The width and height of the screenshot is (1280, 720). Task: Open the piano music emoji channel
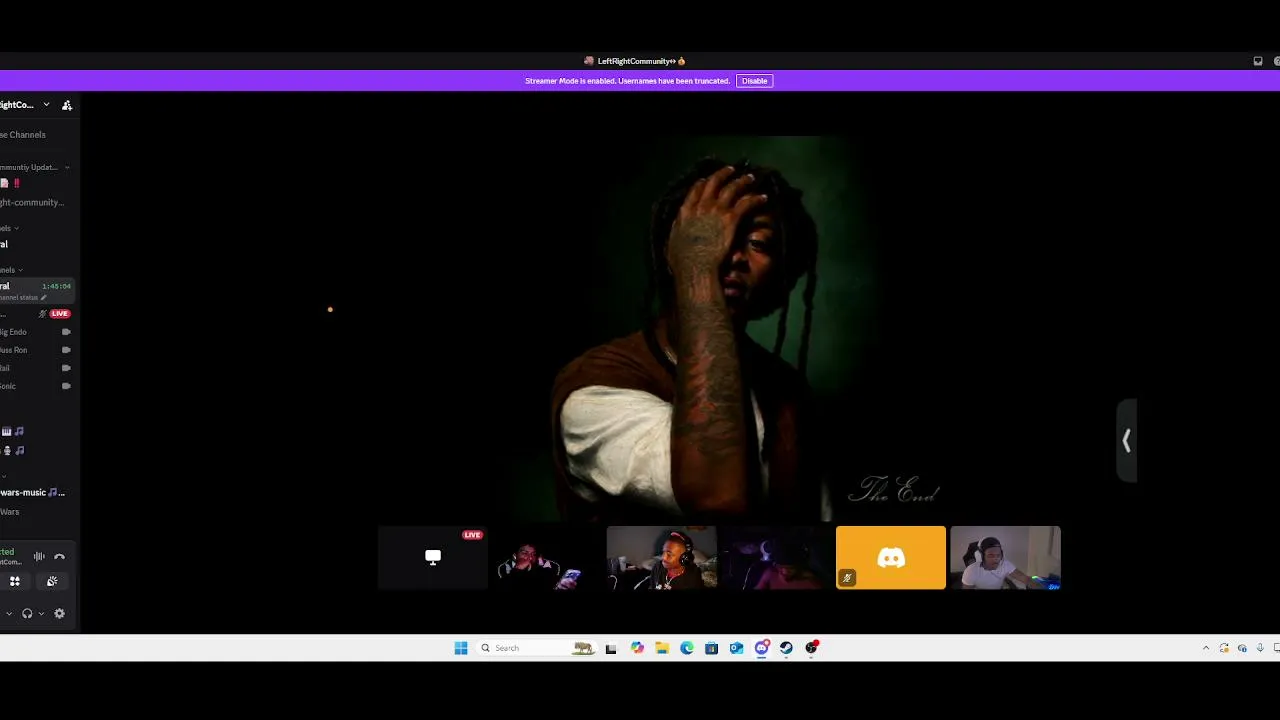14,431
